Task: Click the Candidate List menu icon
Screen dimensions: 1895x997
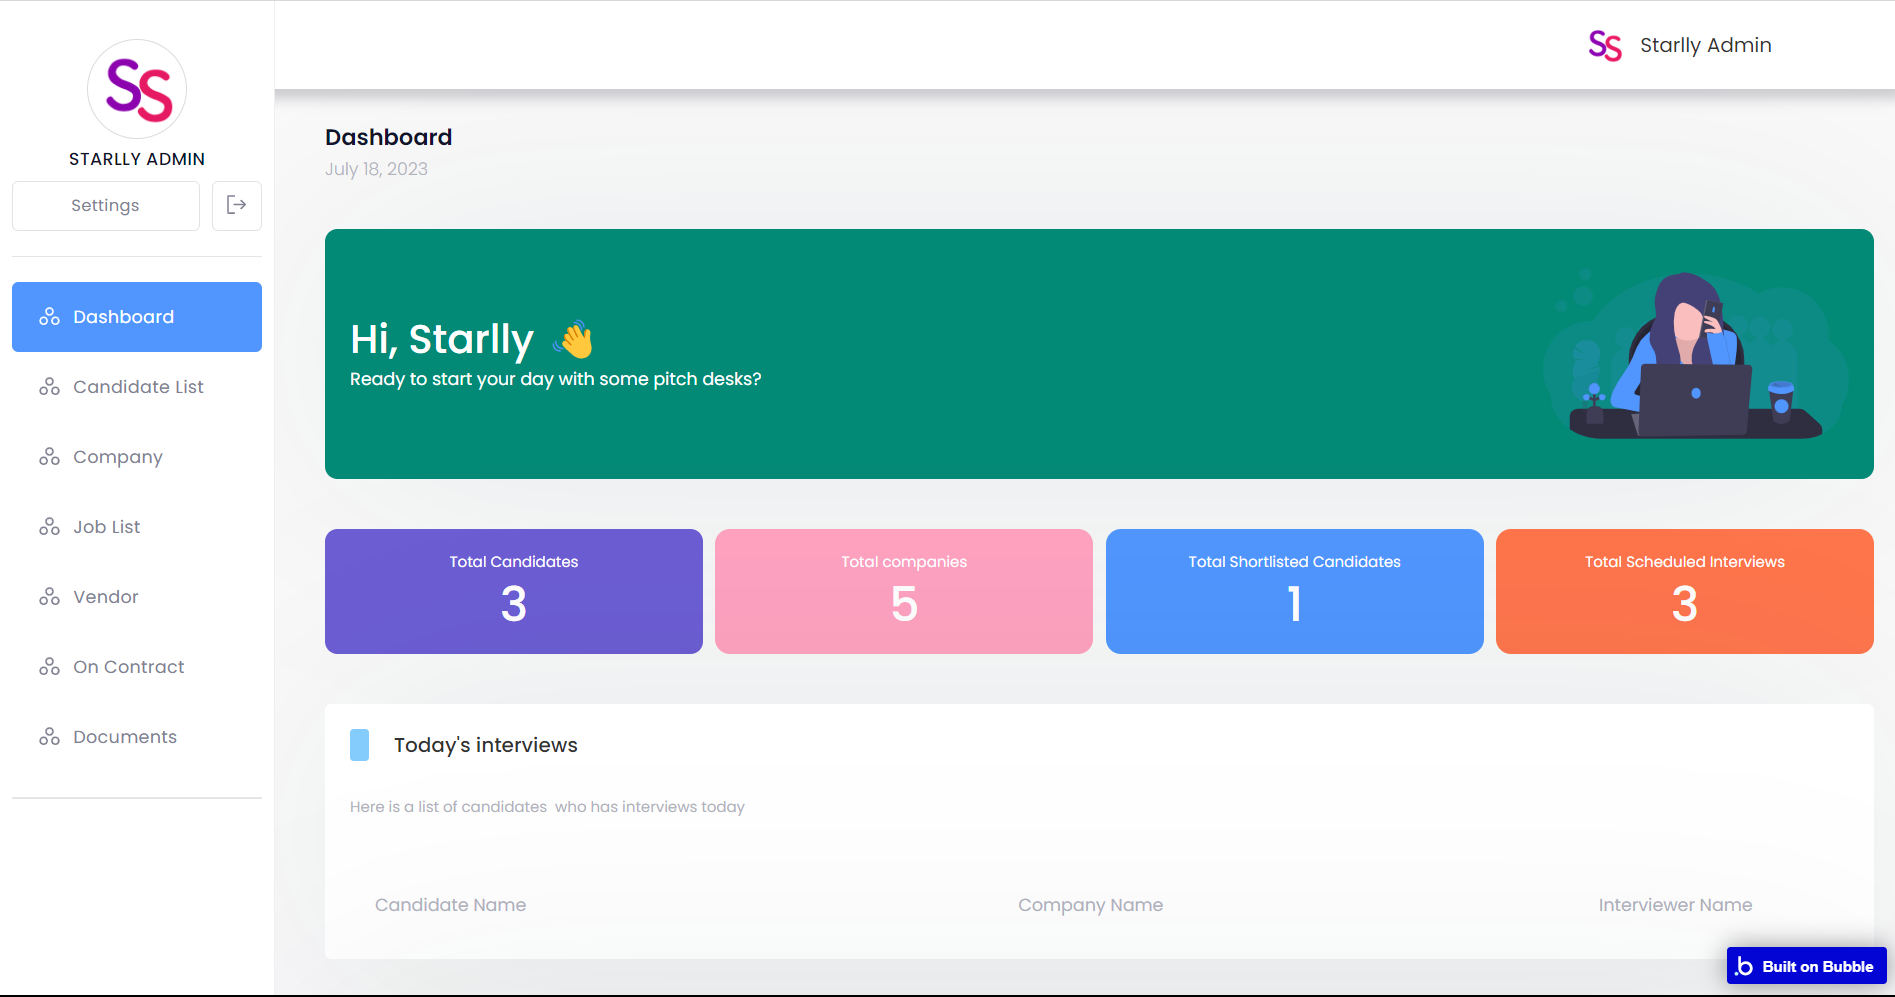Action: tap(50, 387)
